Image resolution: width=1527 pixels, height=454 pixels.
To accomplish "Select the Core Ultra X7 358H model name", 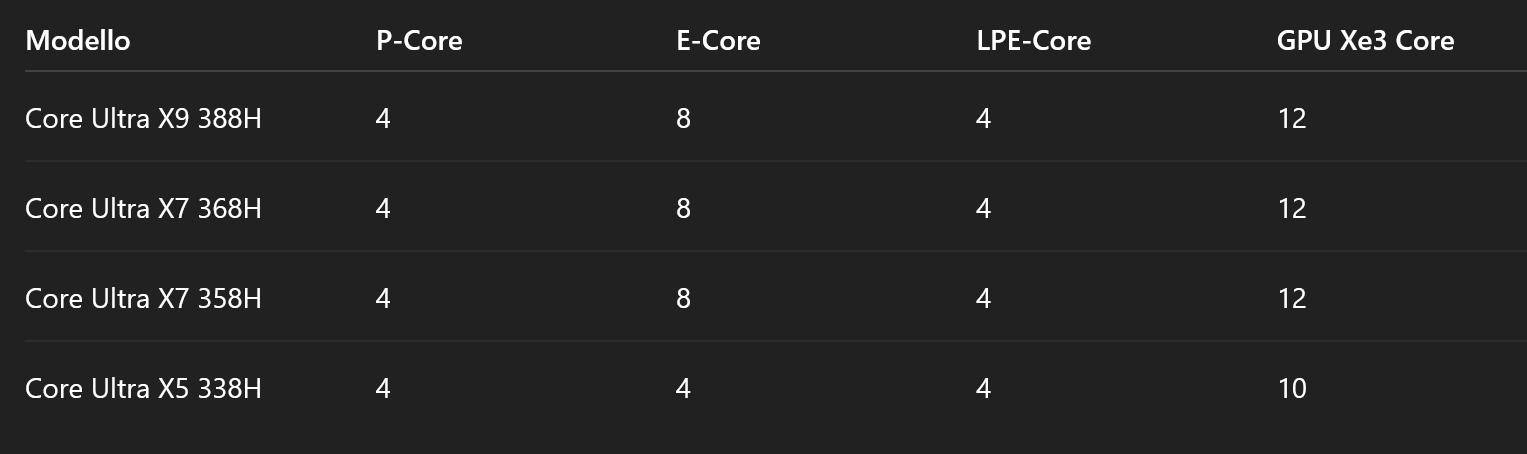I will 143,298.
